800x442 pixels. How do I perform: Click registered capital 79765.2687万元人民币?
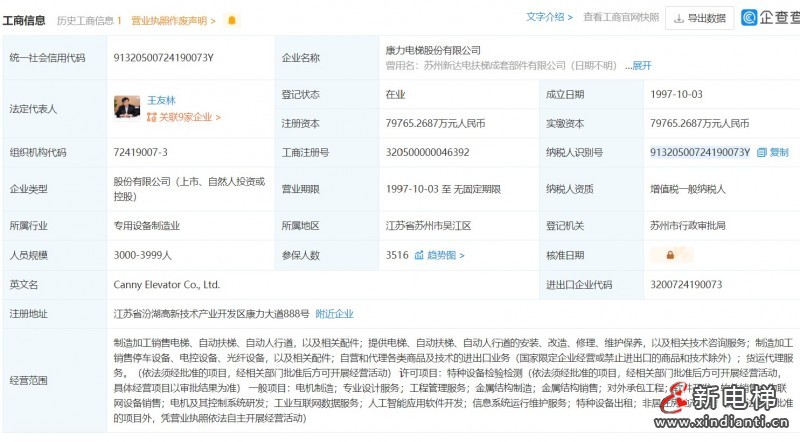click(435, 123)
